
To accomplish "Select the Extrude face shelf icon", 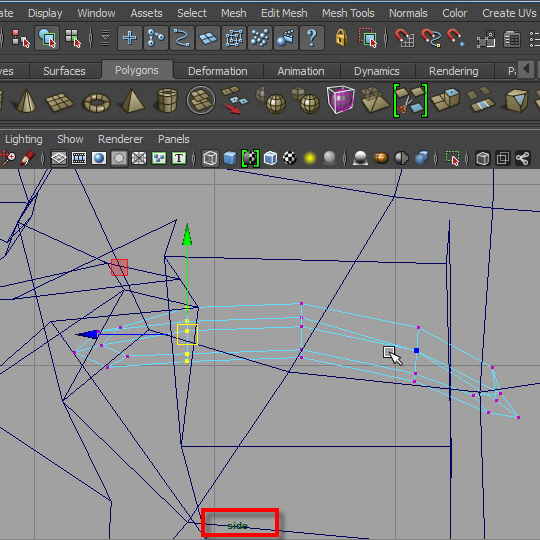I will coord(446,100).
